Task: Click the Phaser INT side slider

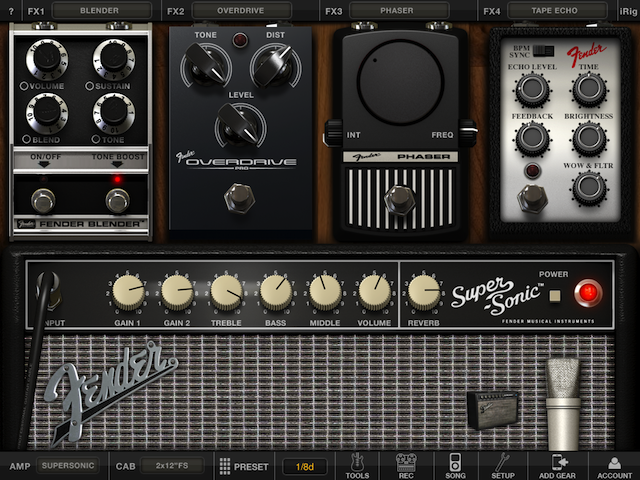Action: click(333, 133)
